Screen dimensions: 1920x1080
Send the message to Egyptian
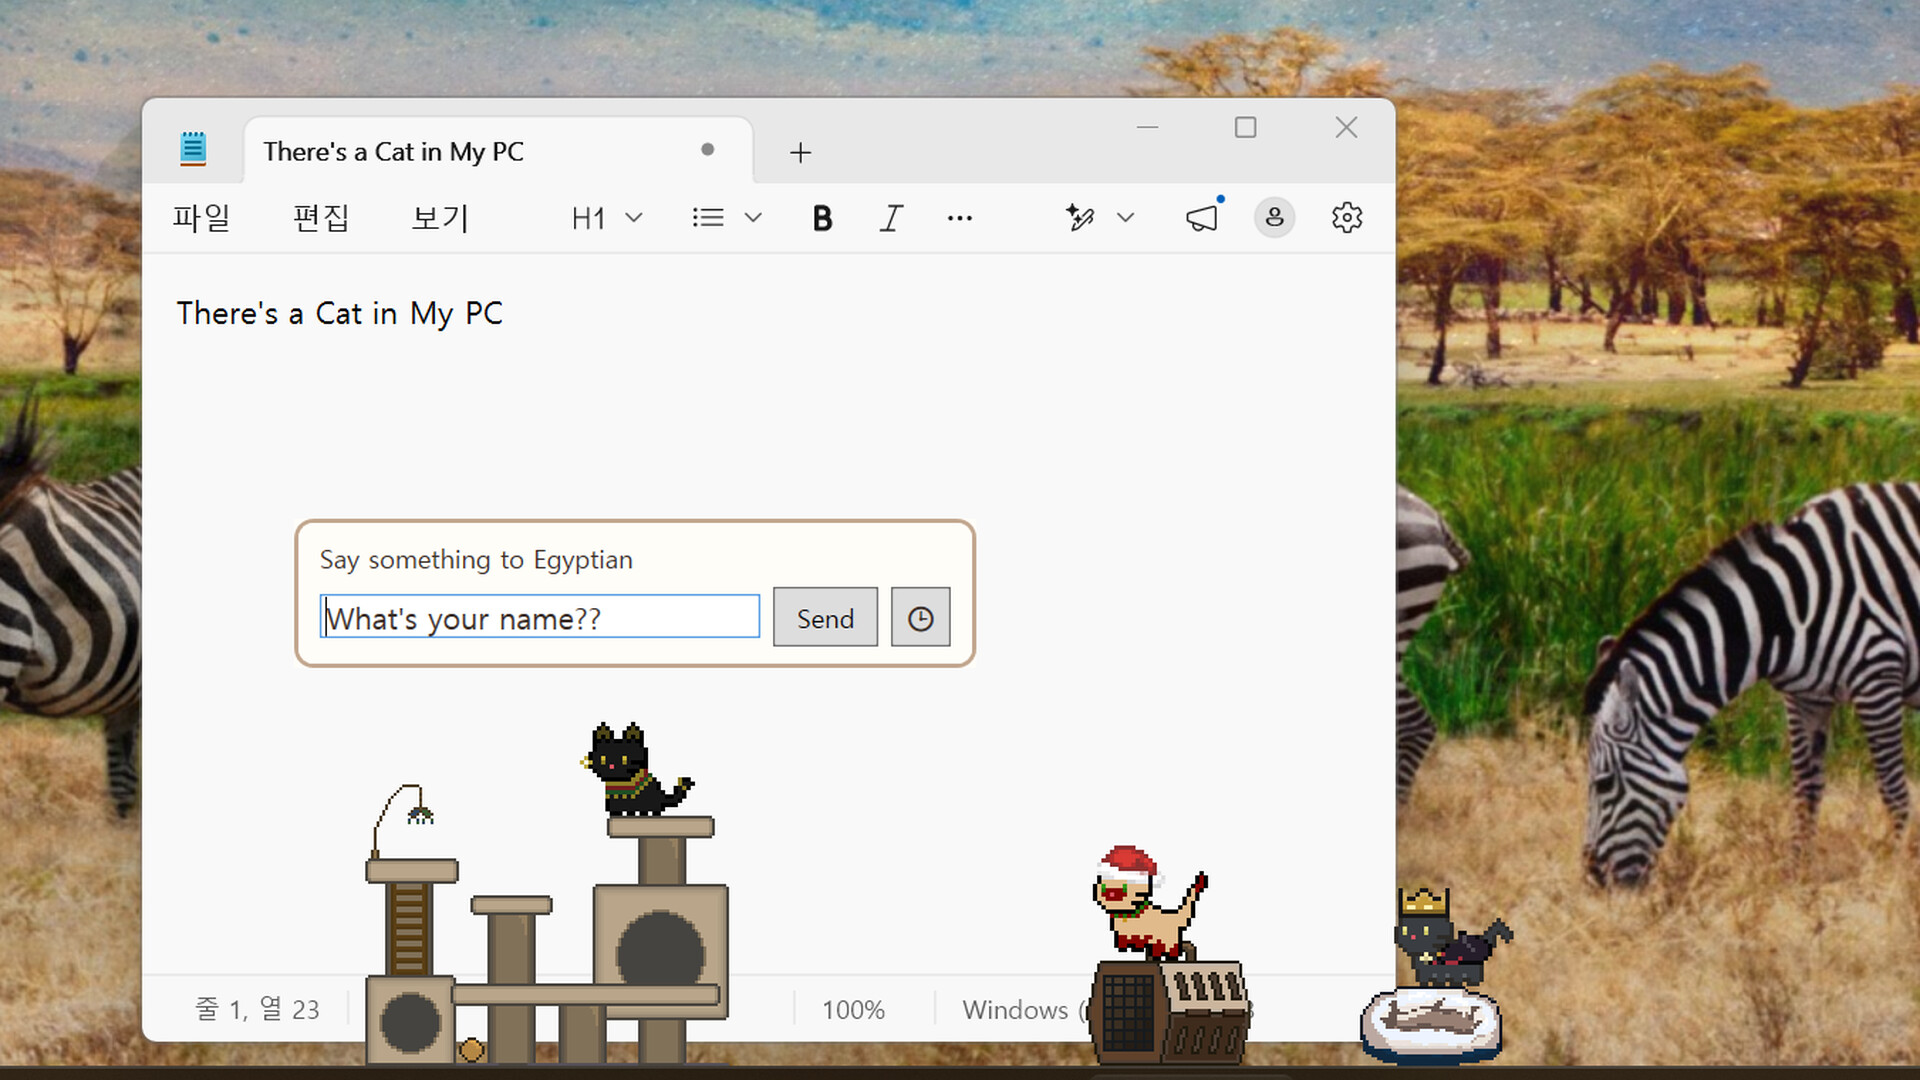(x=825, y=618)
